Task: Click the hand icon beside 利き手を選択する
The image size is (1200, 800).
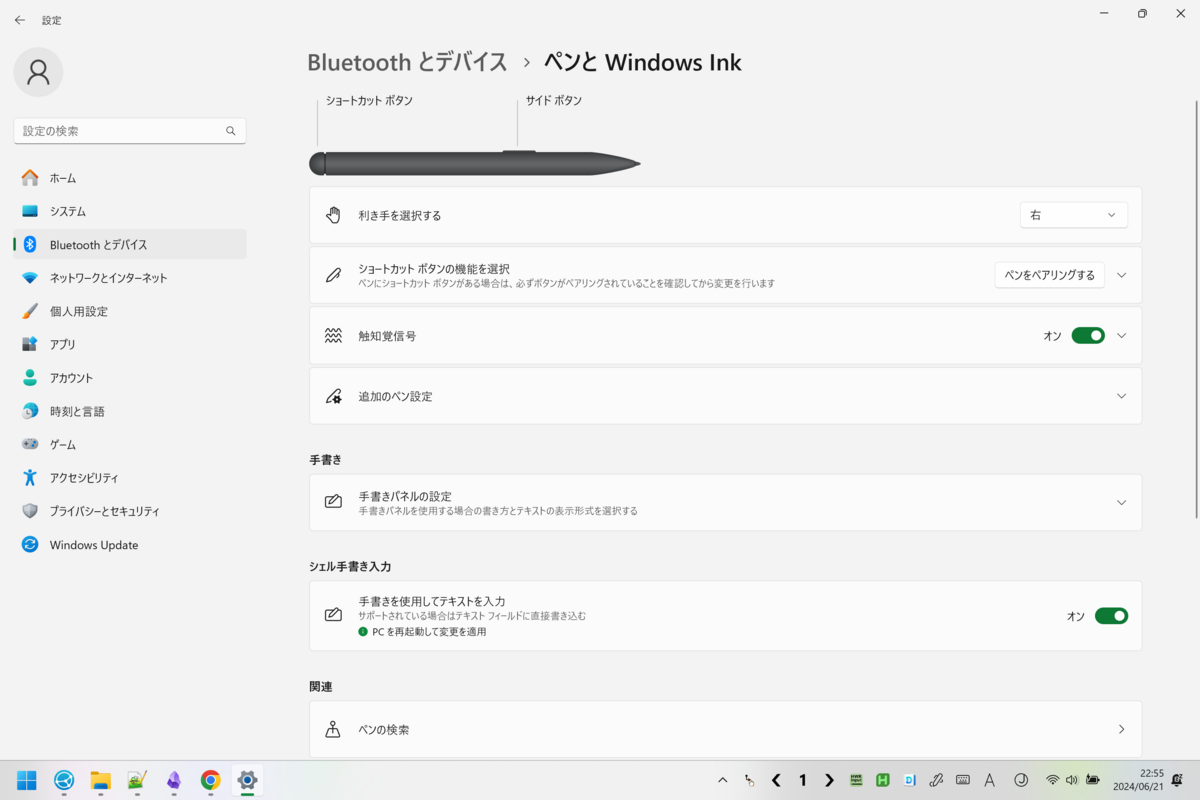Action: (x=334, y=215)
